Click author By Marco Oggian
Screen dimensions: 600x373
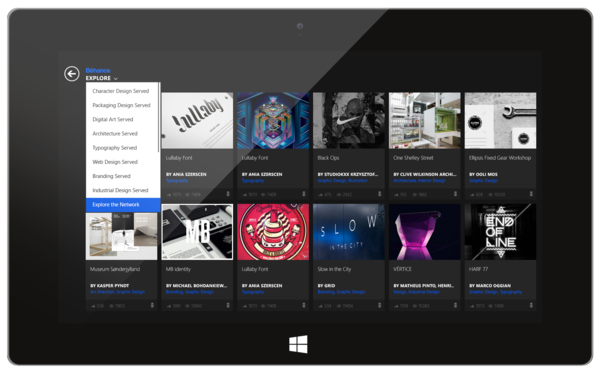pos(490,286)
